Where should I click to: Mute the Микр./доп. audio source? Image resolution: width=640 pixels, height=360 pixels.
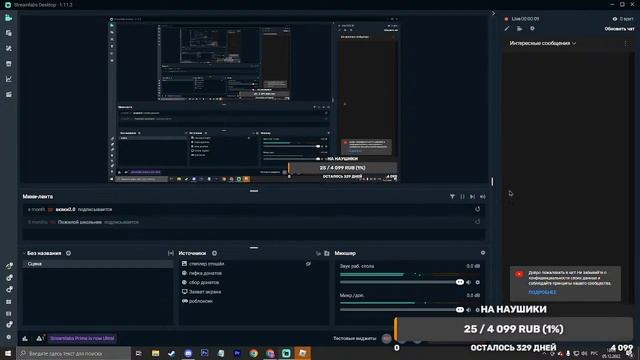pyautogui.click(x=469, y=310)
